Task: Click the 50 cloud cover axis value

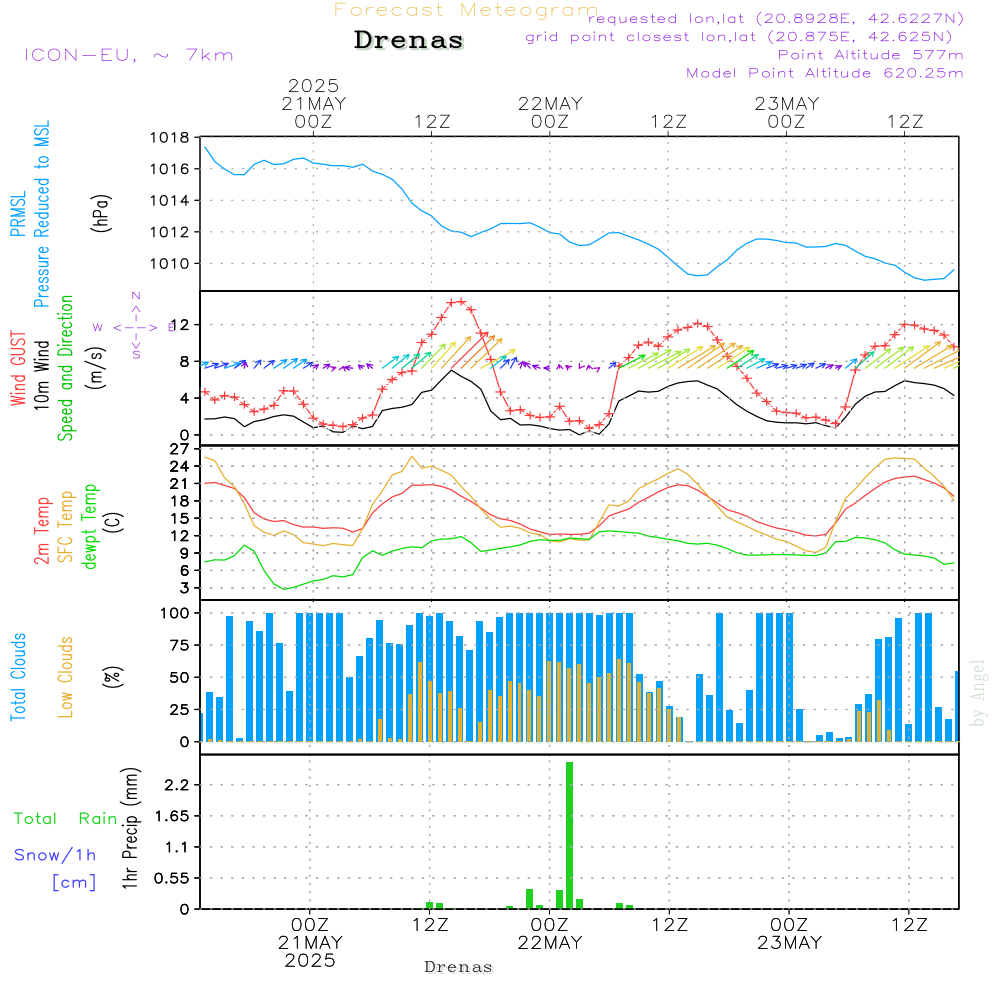Action: [x=180, y=678]
